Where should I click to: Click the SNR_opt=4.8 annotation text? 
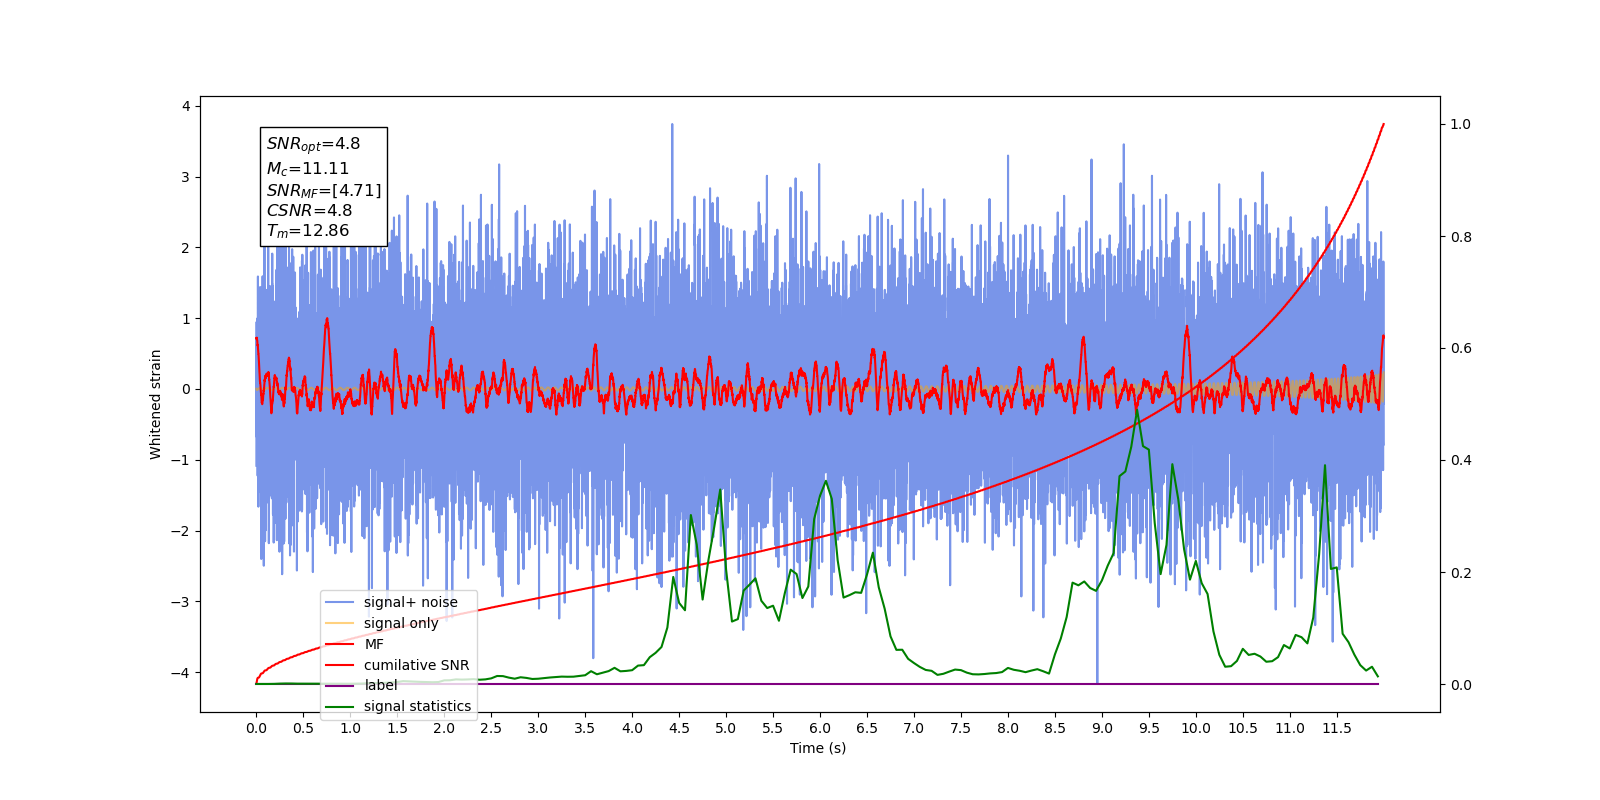click(x=313, y=144)
